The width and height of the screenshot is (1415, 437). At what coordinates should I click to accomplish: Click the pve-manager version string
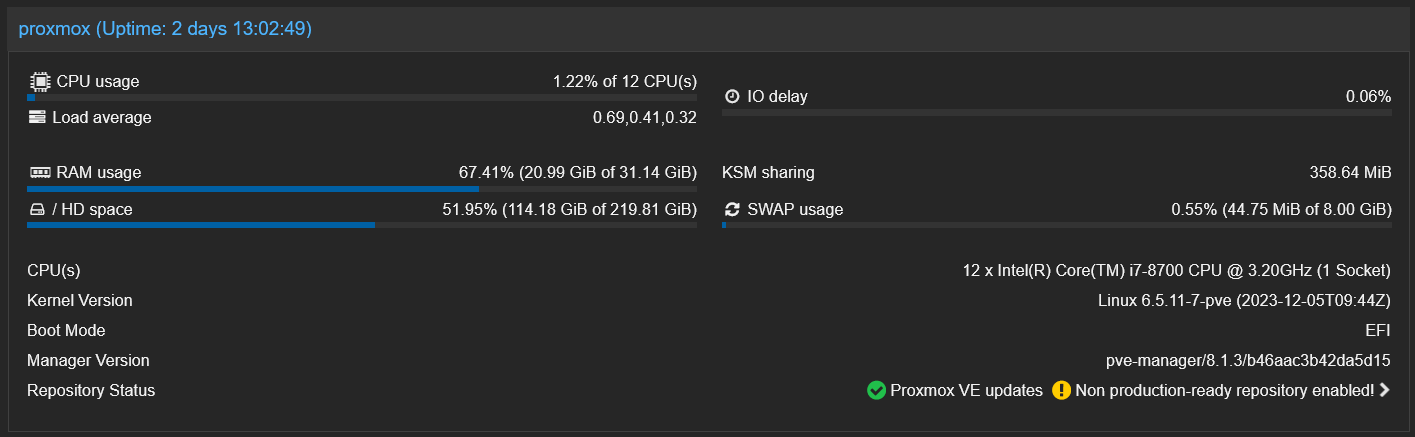(x=1247, y=360)
